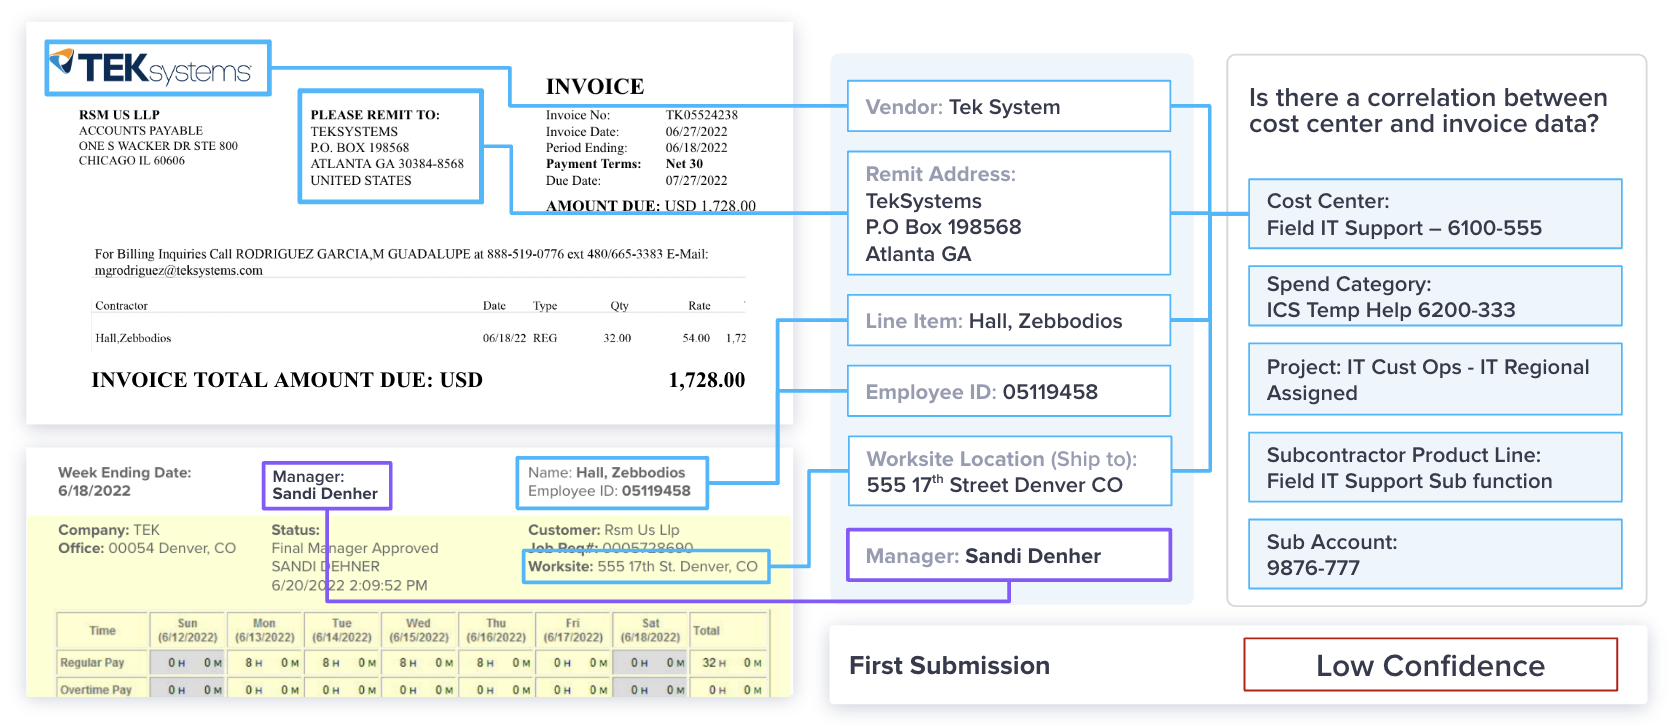Select Spend Category: ICS Temp Help 6200-333

[x=1435, y=296]
